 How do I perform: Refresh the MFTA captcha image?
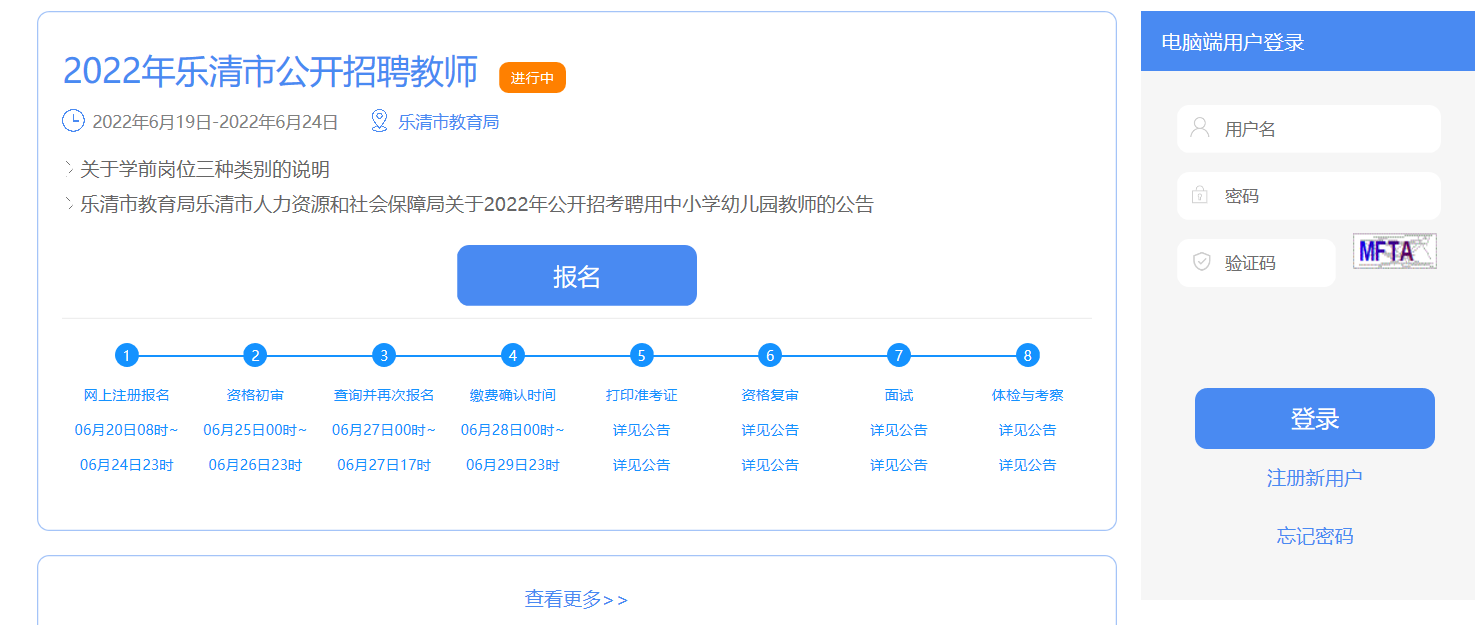click(1394, 251)
